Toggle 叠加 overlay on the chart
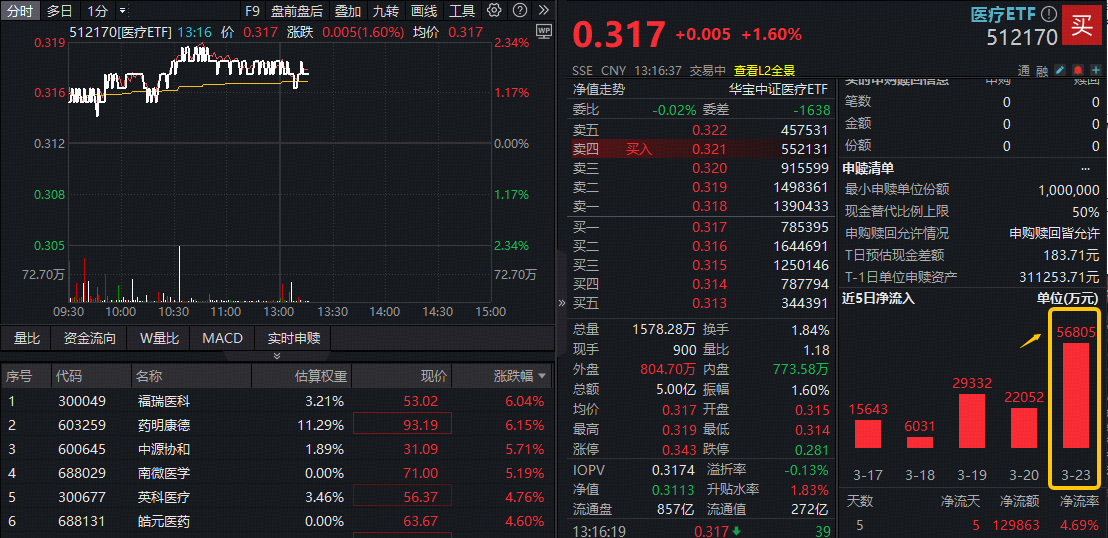The image size is (1108, 538). (x=347, y=11)
